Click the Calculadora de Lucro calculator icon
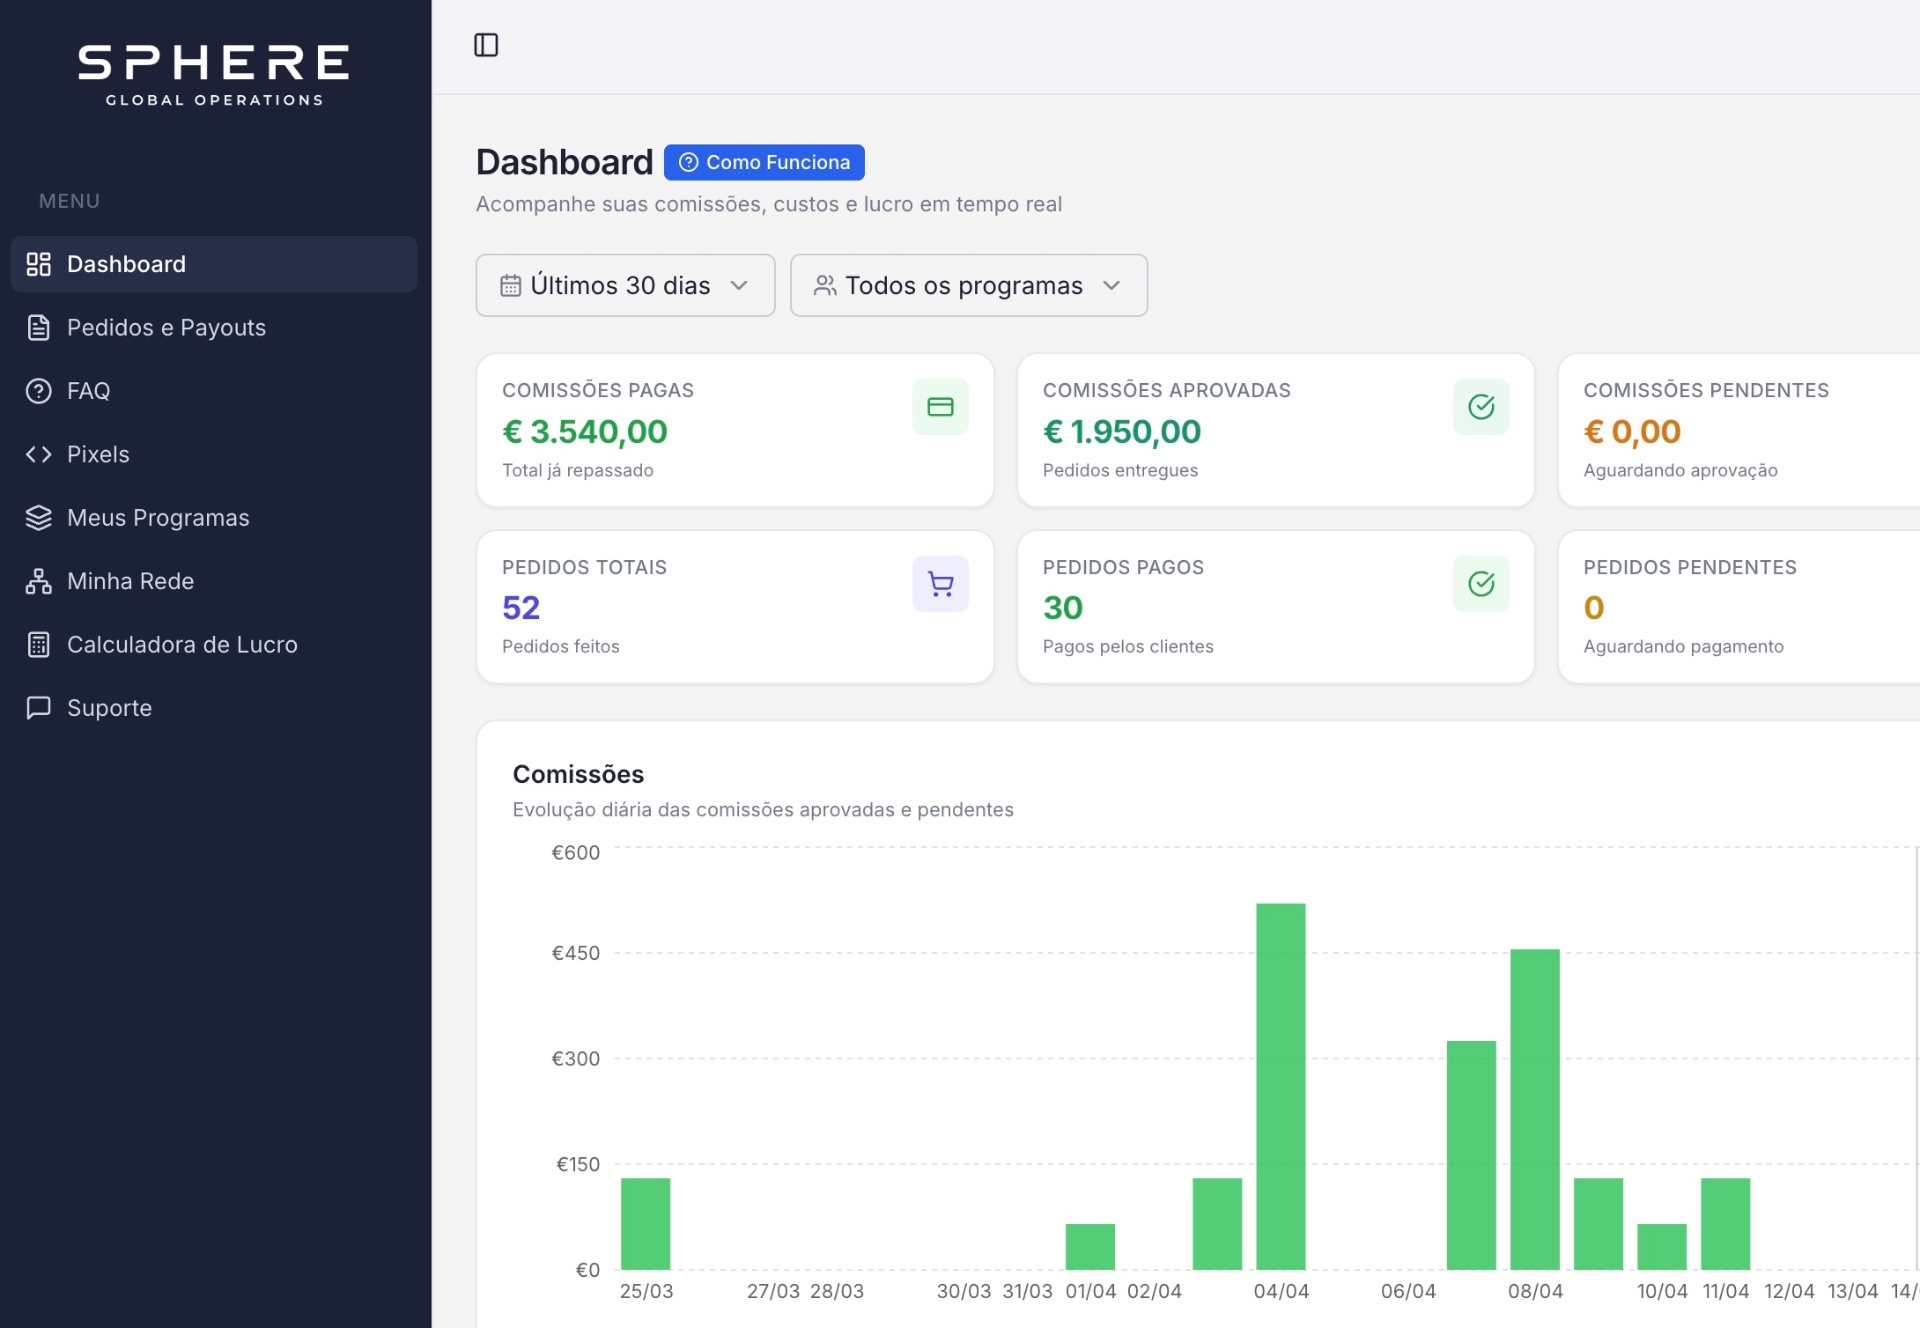Image resolution: width=1920 pixels, height=1328 pixels. point(38,645)
